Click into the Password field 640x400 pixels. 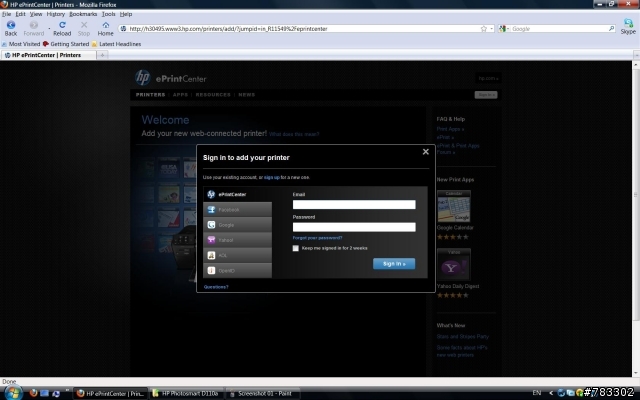coord(354,227)
